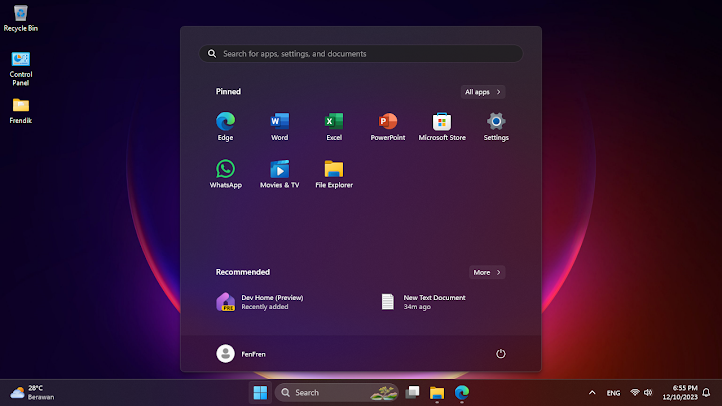This screenshot has width=722, height=406.
Task: Open the weather widget showing 28°C
Action: click(32, 393)
